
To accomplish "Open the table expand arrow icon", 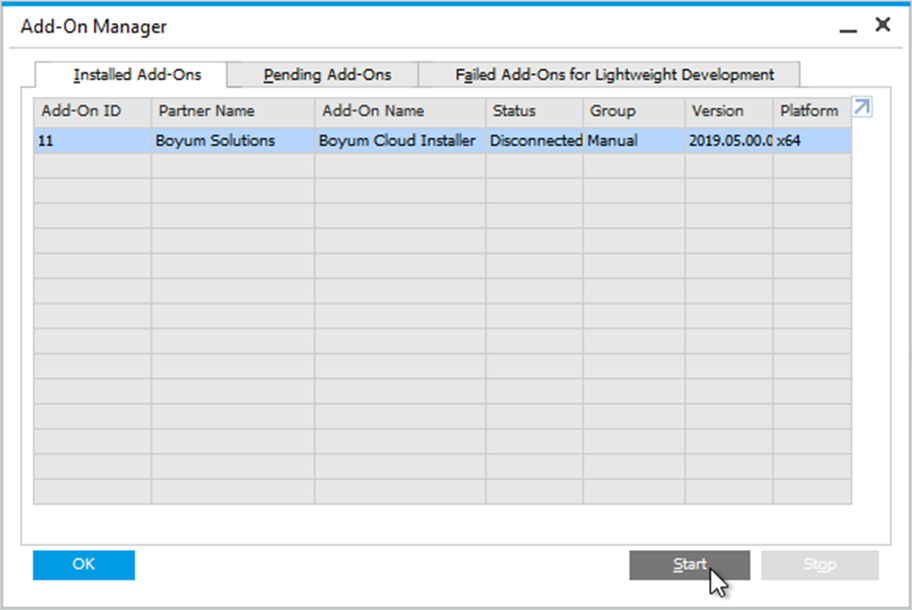I will [862, 108].
